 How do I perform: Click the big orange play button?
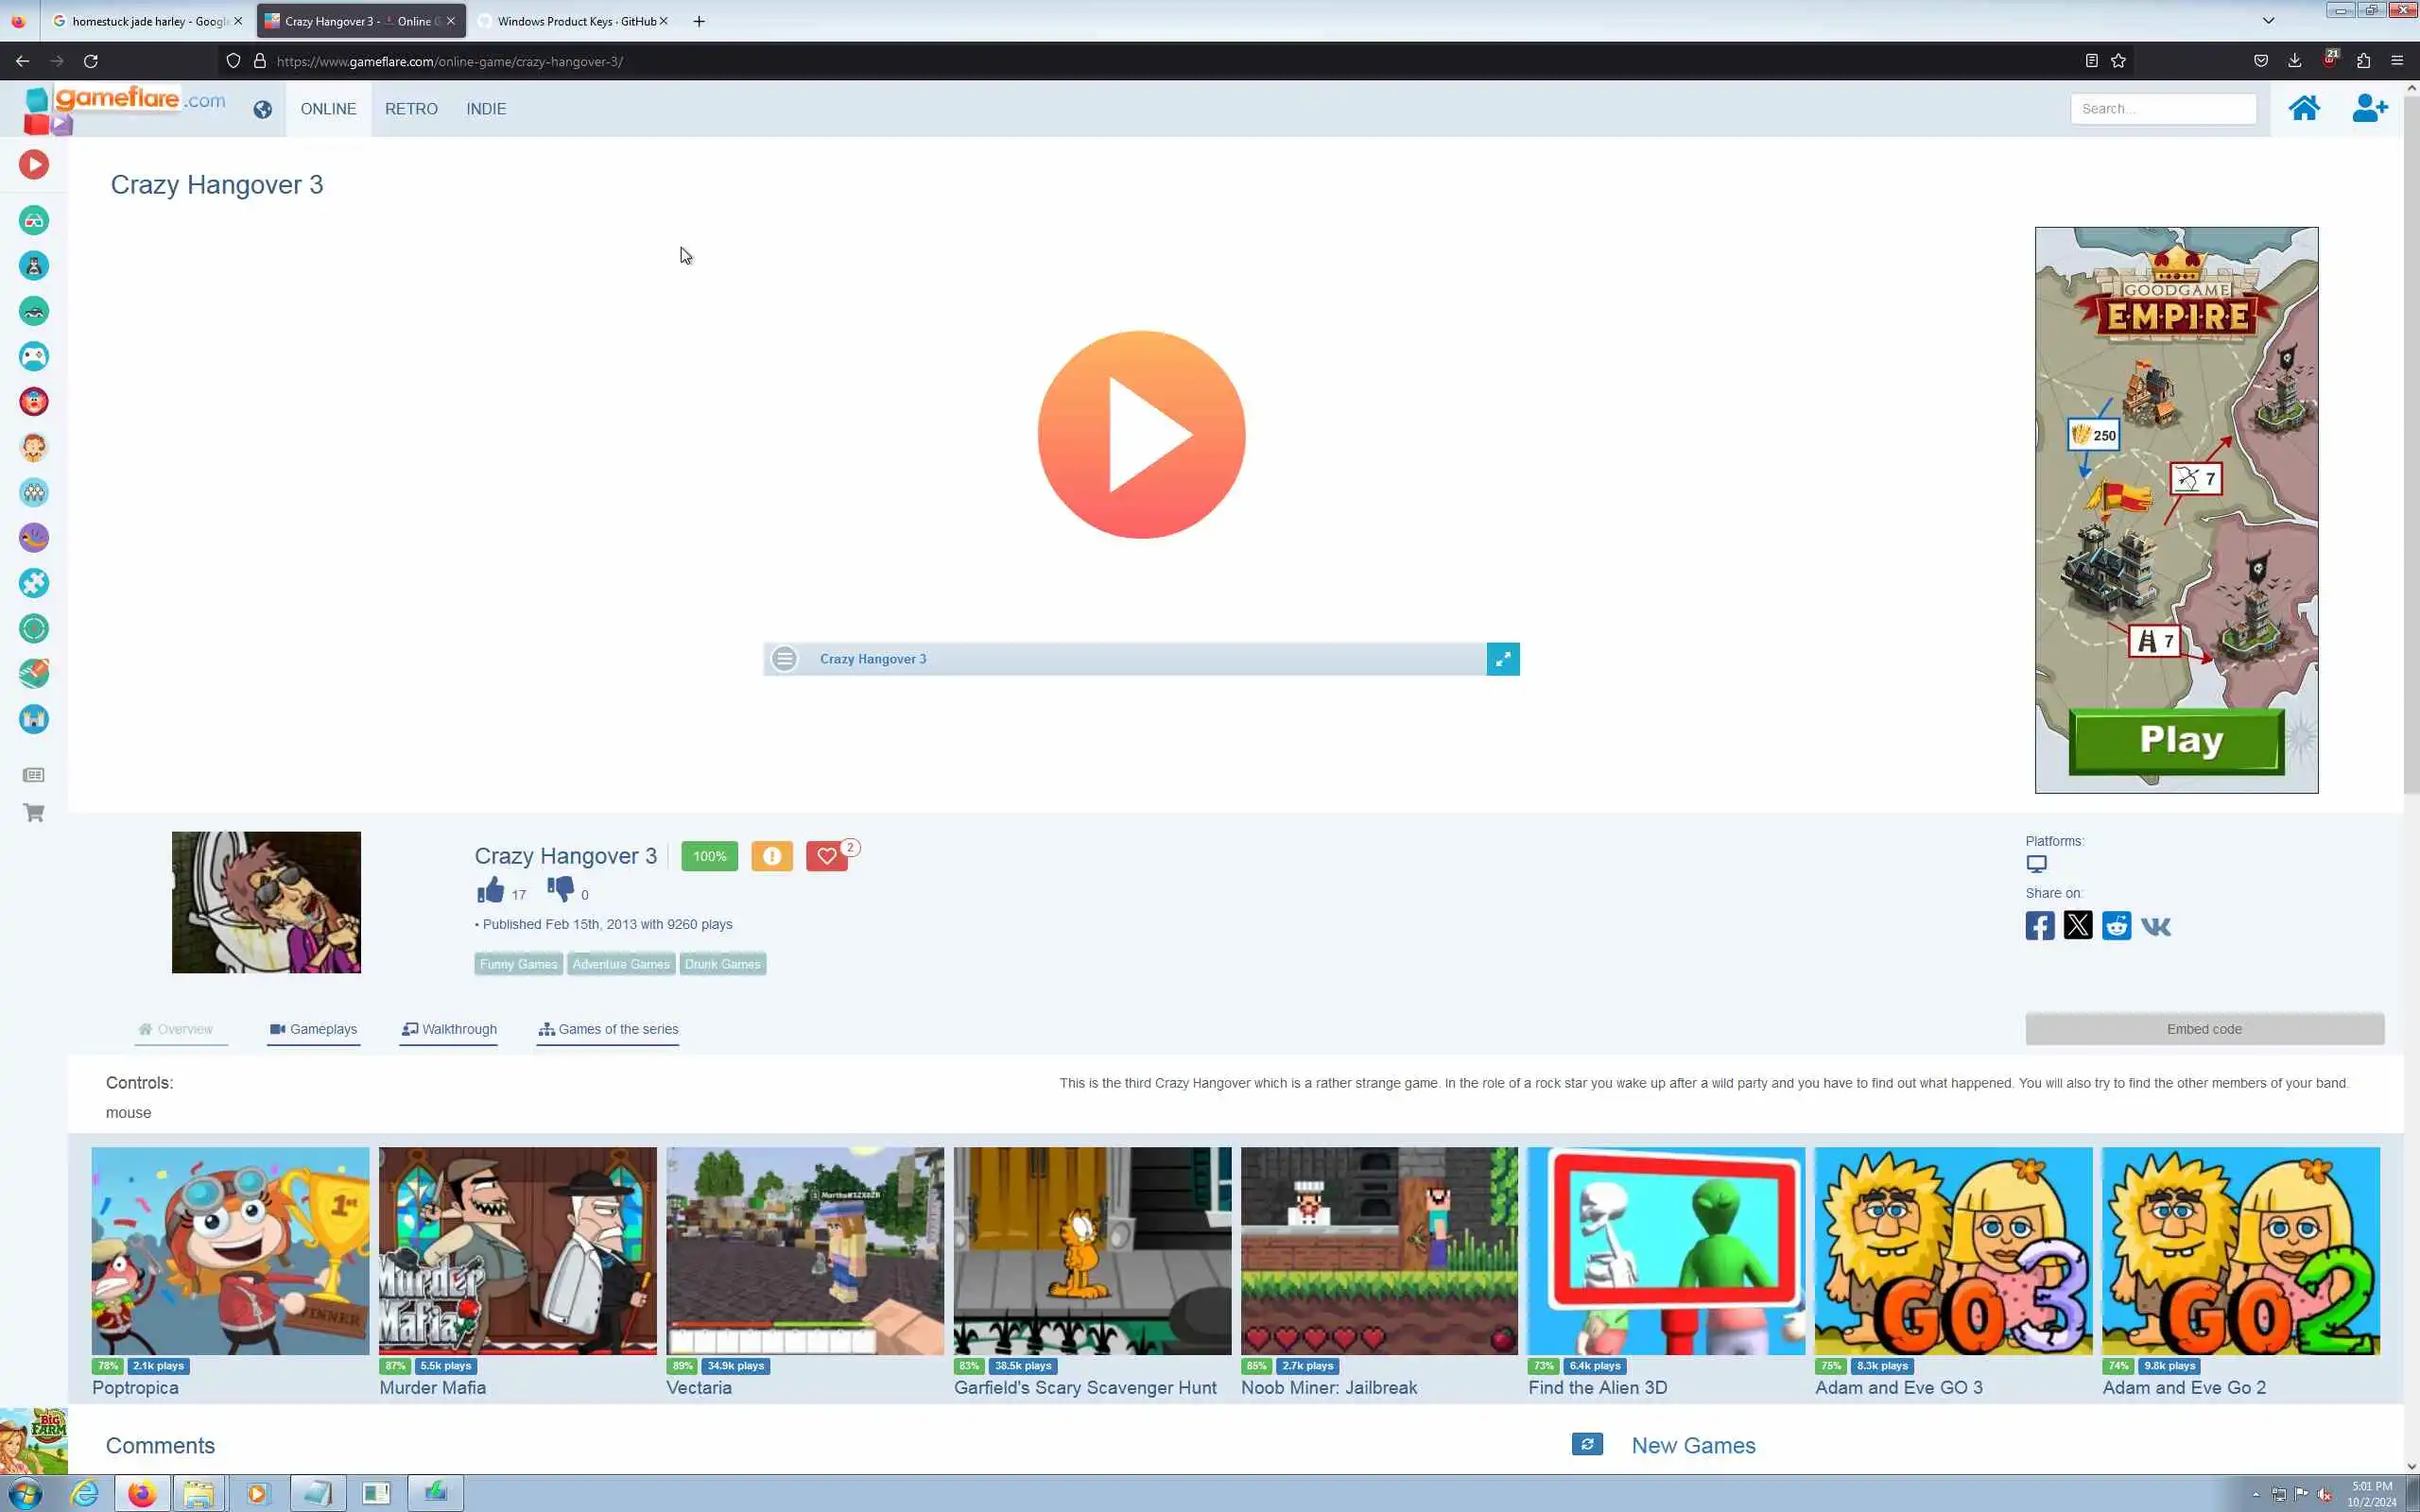(x=1141, y=435)
